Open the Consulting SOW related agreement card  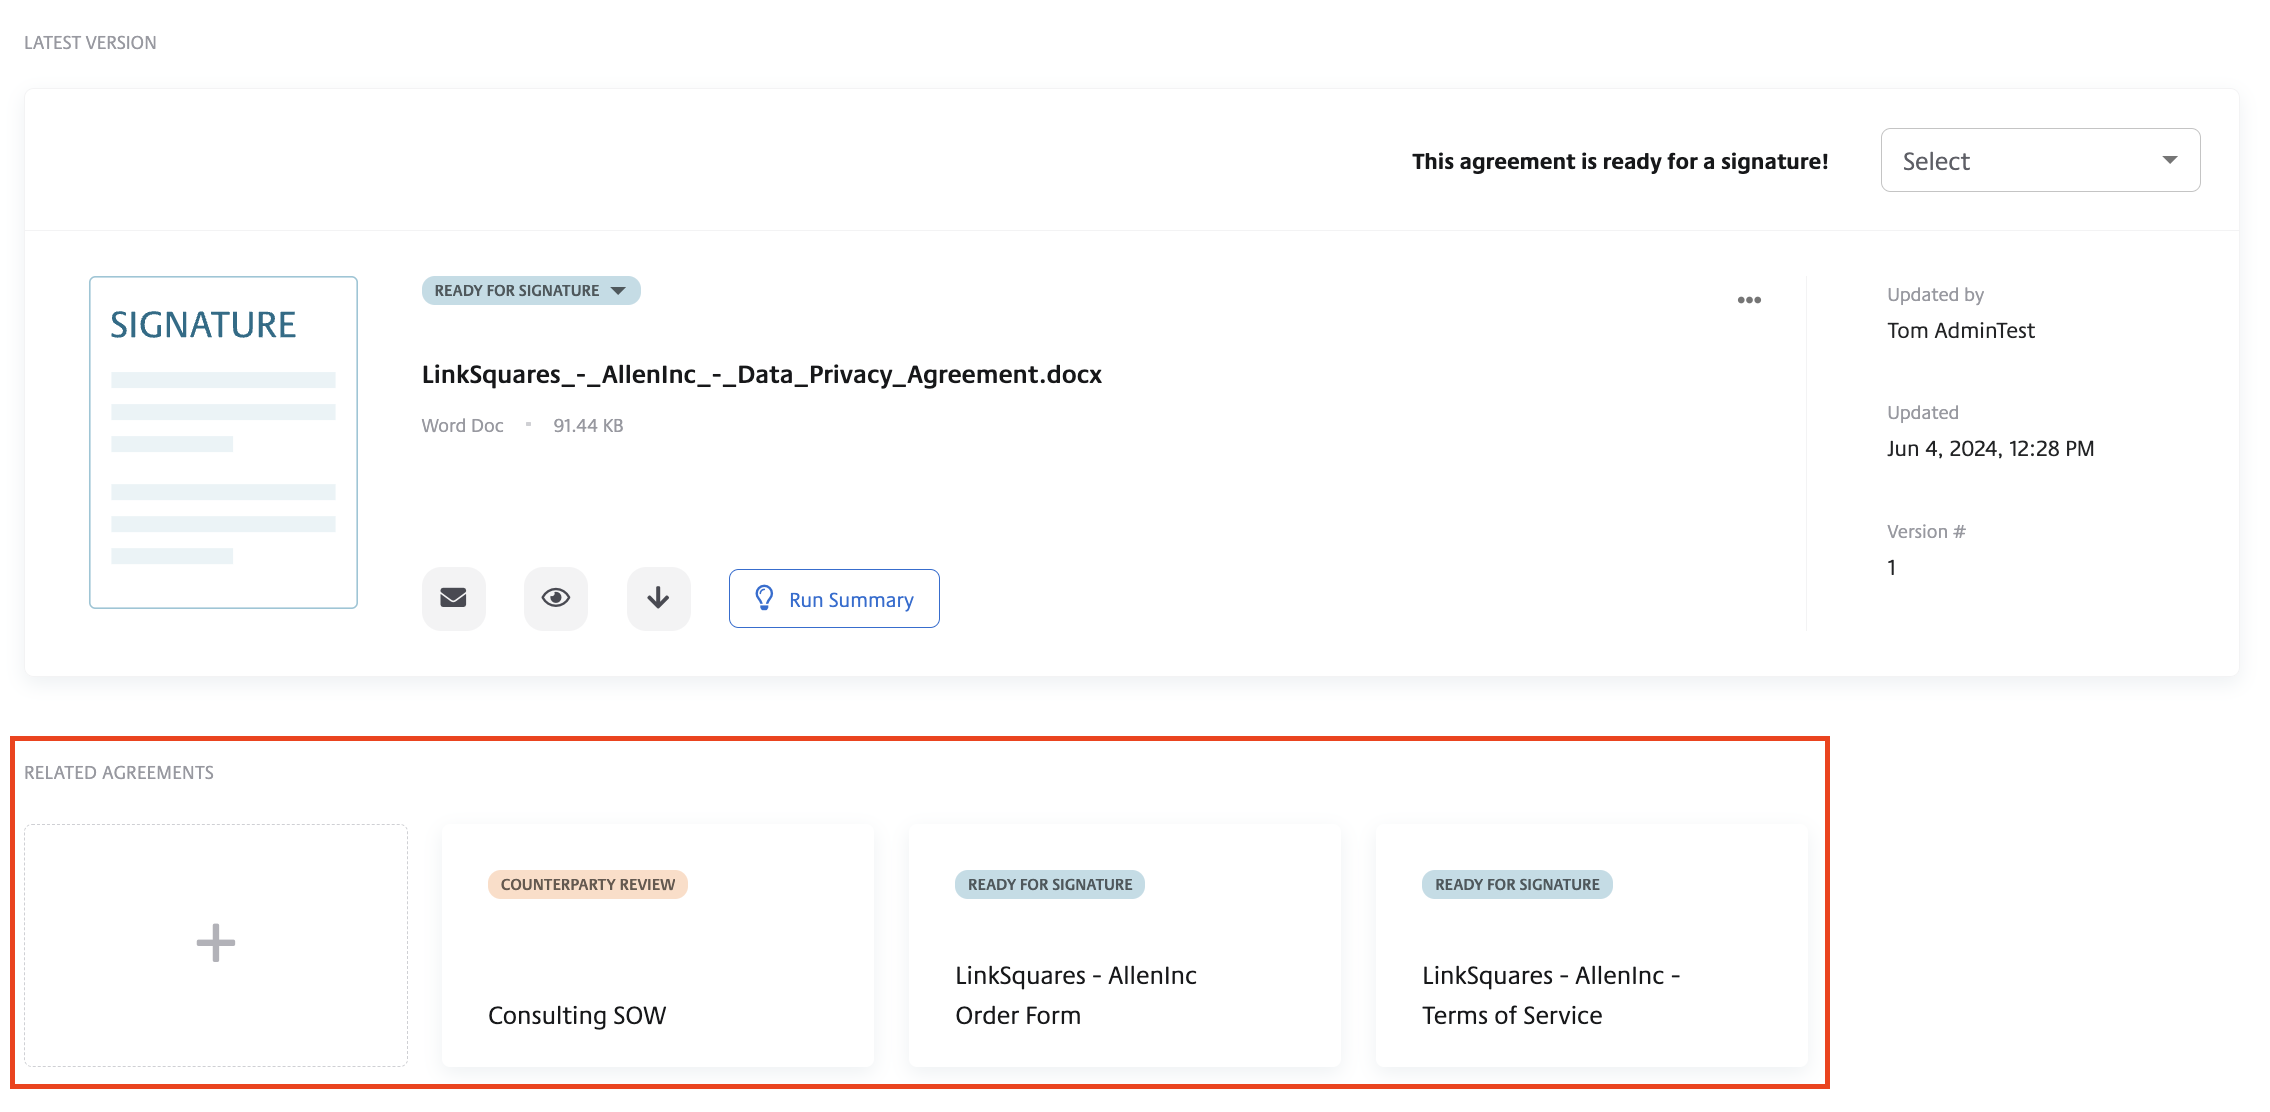tap(658, 945)
